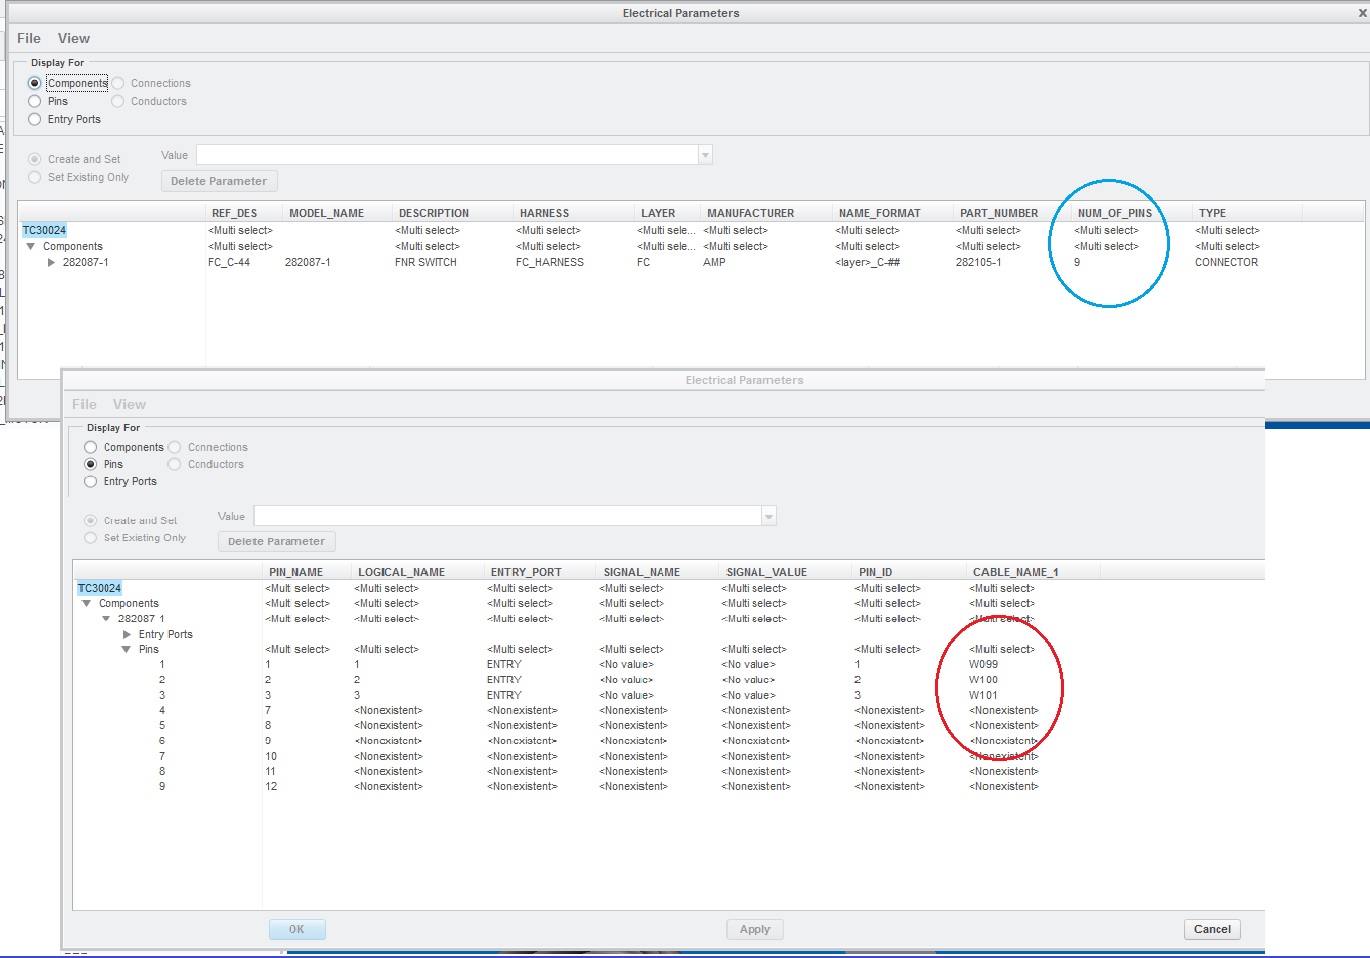
Task: Select the Connections display option
Action: point(174,447)
